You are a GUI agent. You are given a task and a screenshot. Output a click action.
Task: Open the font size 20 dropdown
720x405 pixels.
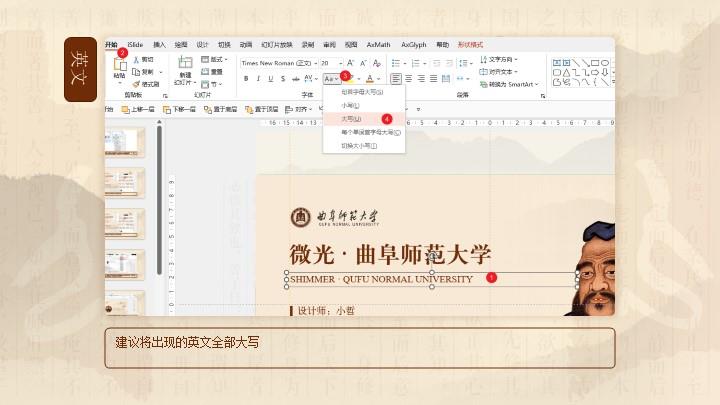click(340, 63)
